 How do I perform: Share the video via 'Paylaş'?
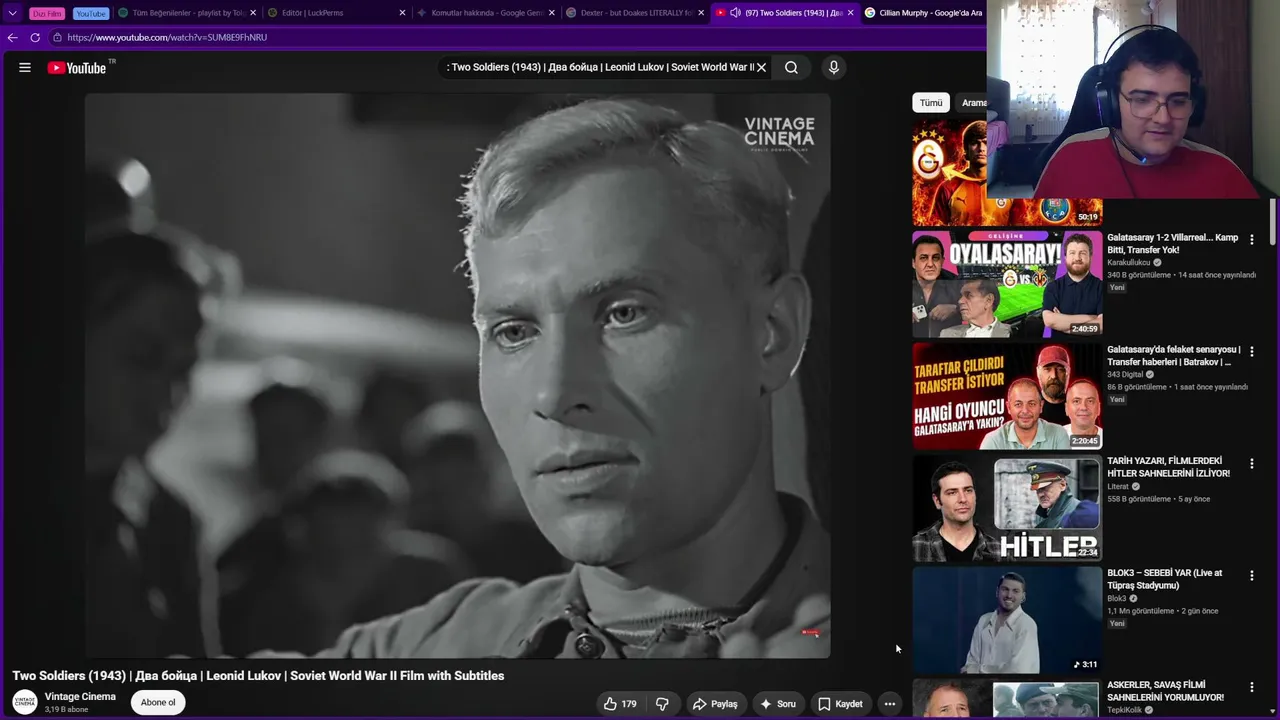[x=715, y=704]
